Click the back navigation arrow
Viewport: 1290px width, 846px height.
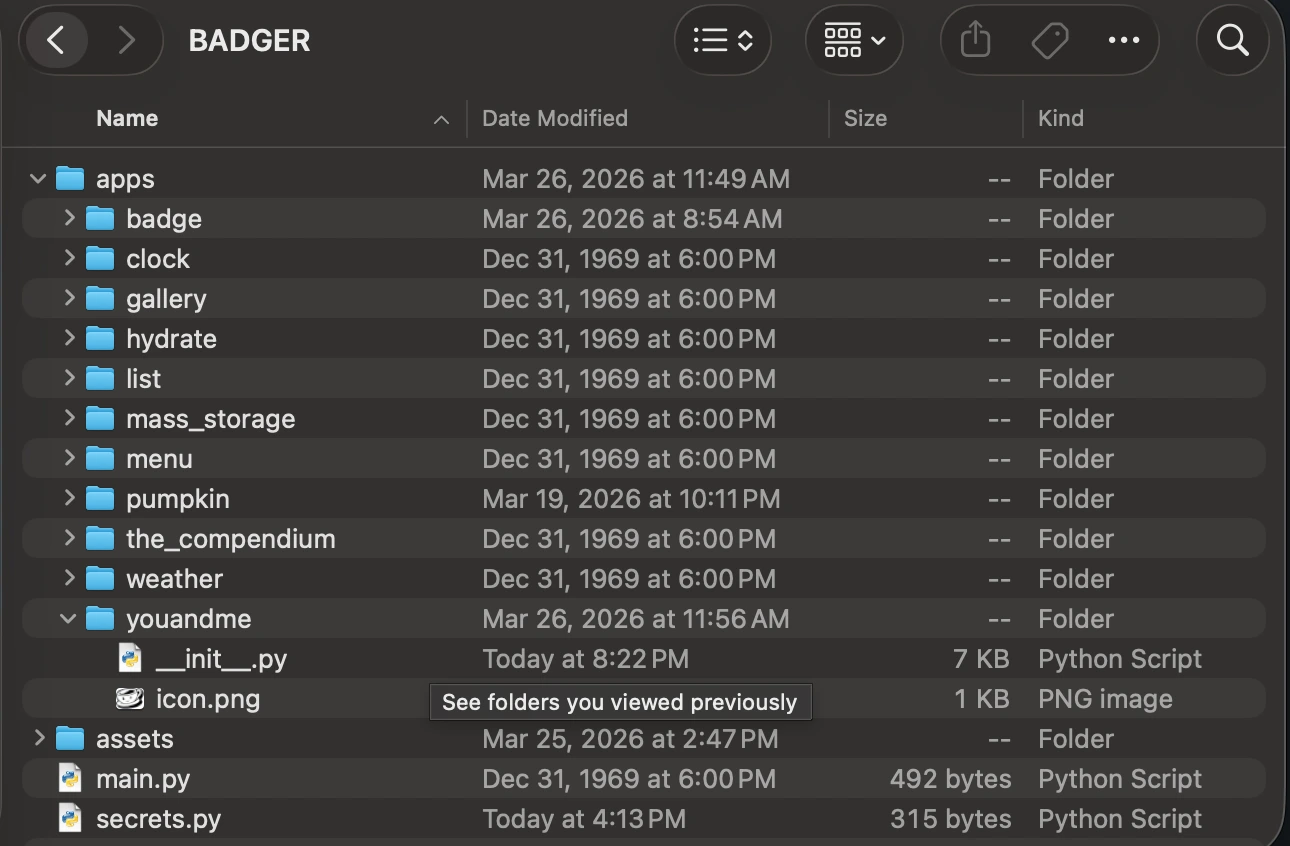coord(56,40)
